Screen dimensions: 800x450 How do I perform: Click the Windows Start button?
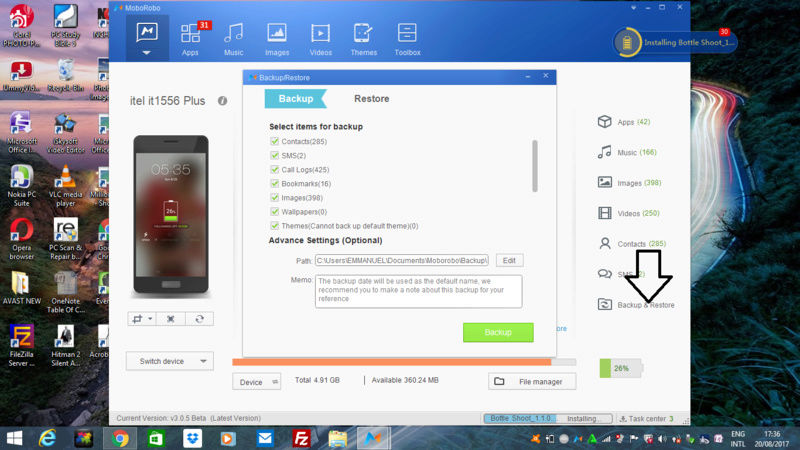(x=14, y=438)
